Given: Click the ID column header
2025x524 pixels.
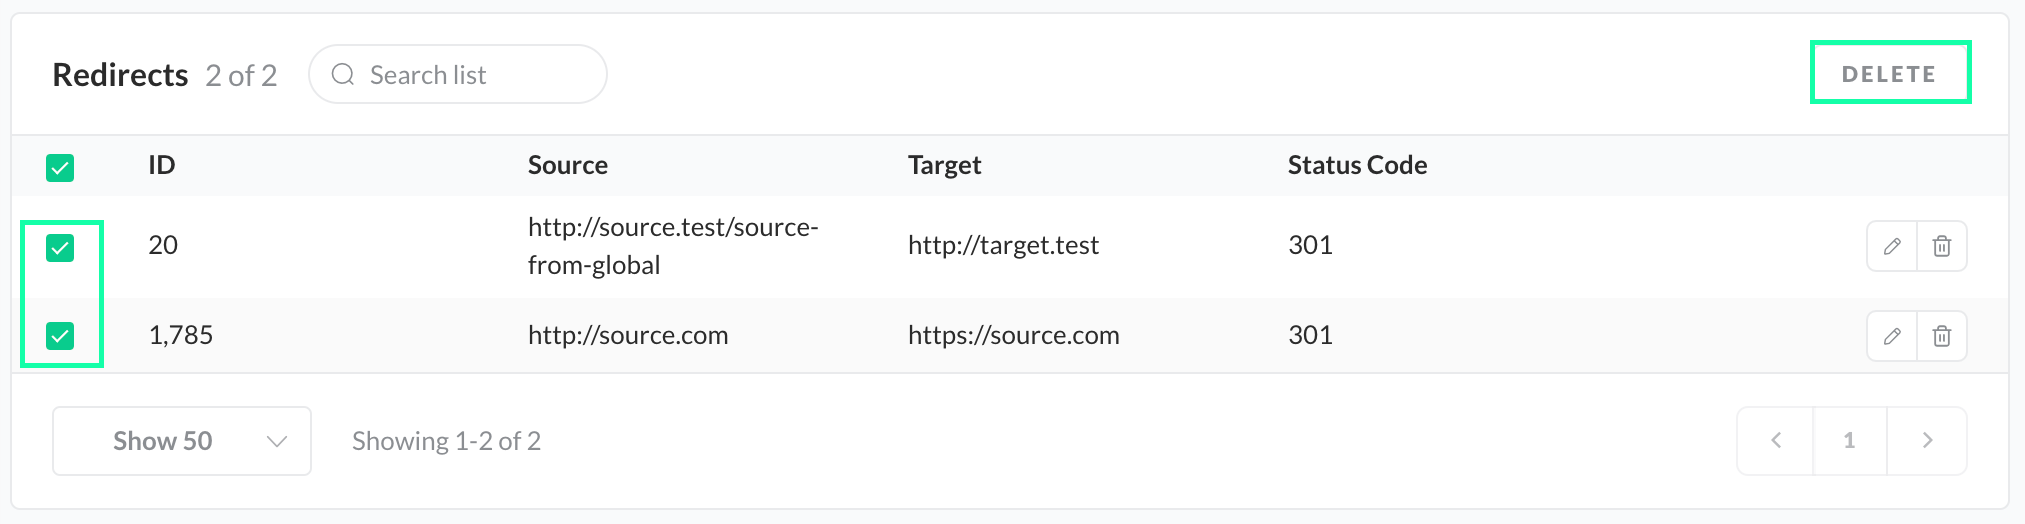Looking at the screenshot, I should pyautogui.click(x=162, y=165).
